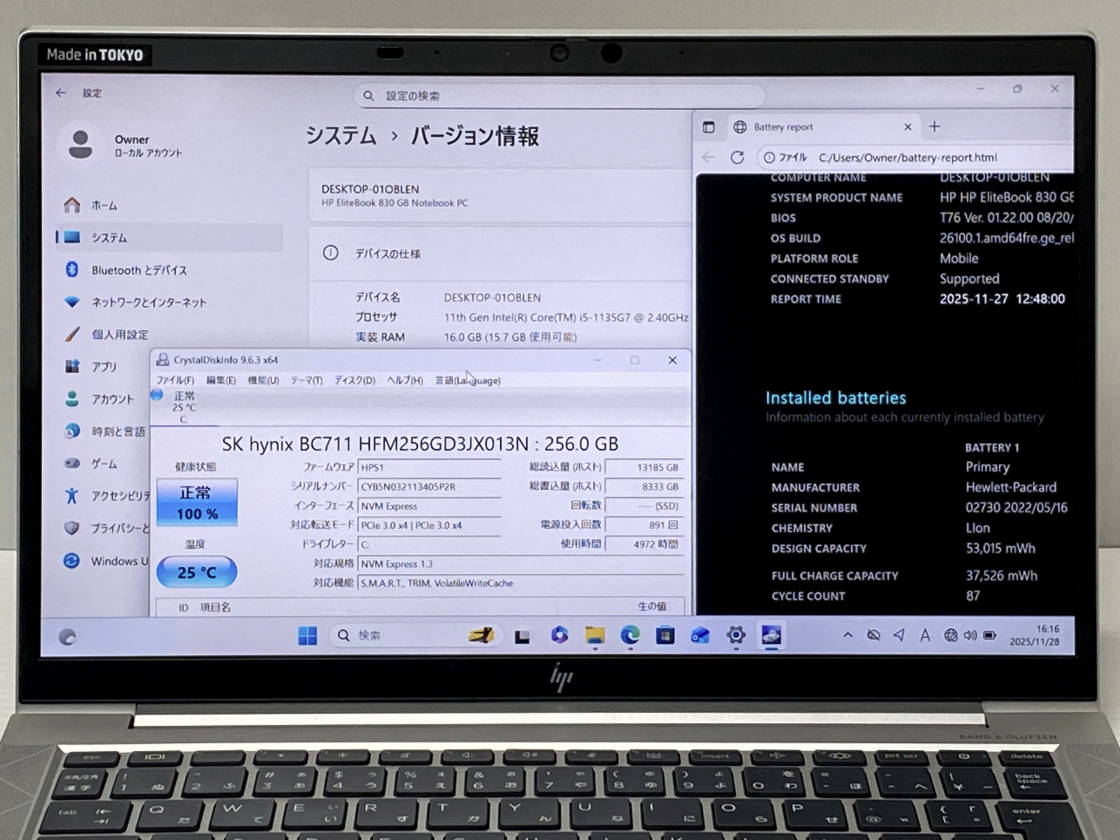
Task: Click the 25 °C temperature button
Action: (197, 572)
